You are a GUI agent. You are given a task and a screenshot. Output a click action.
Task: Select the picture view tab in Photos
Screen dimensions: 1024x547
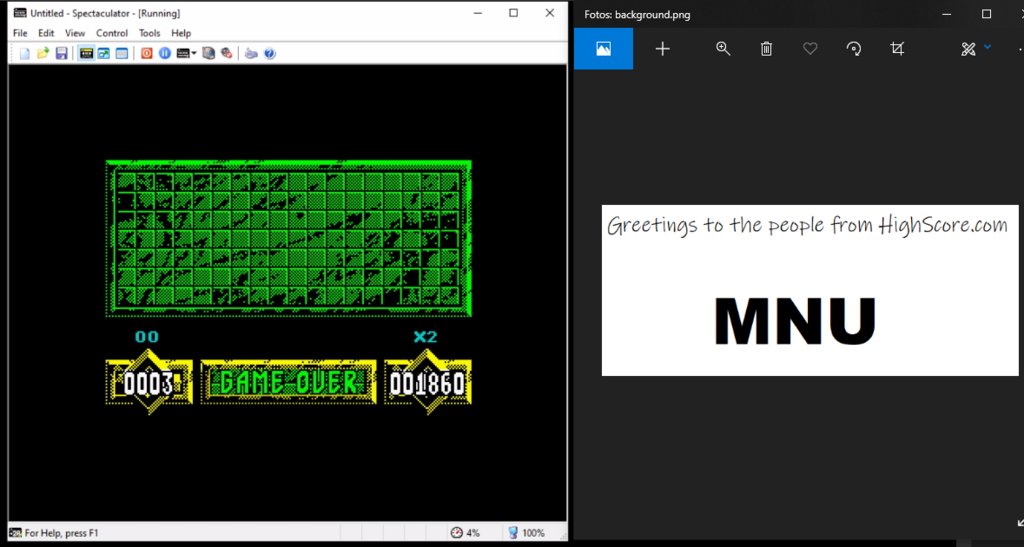[x=603, y=48]
